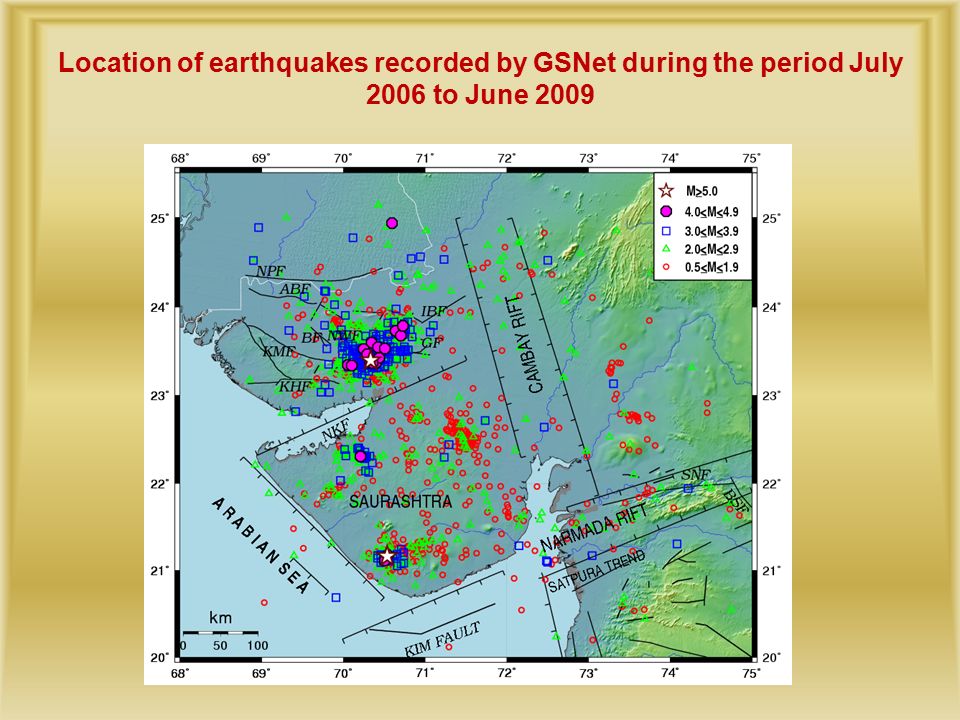Click the 'BSF' fault label
The image size is (960, 720).
tap(735, 500)
